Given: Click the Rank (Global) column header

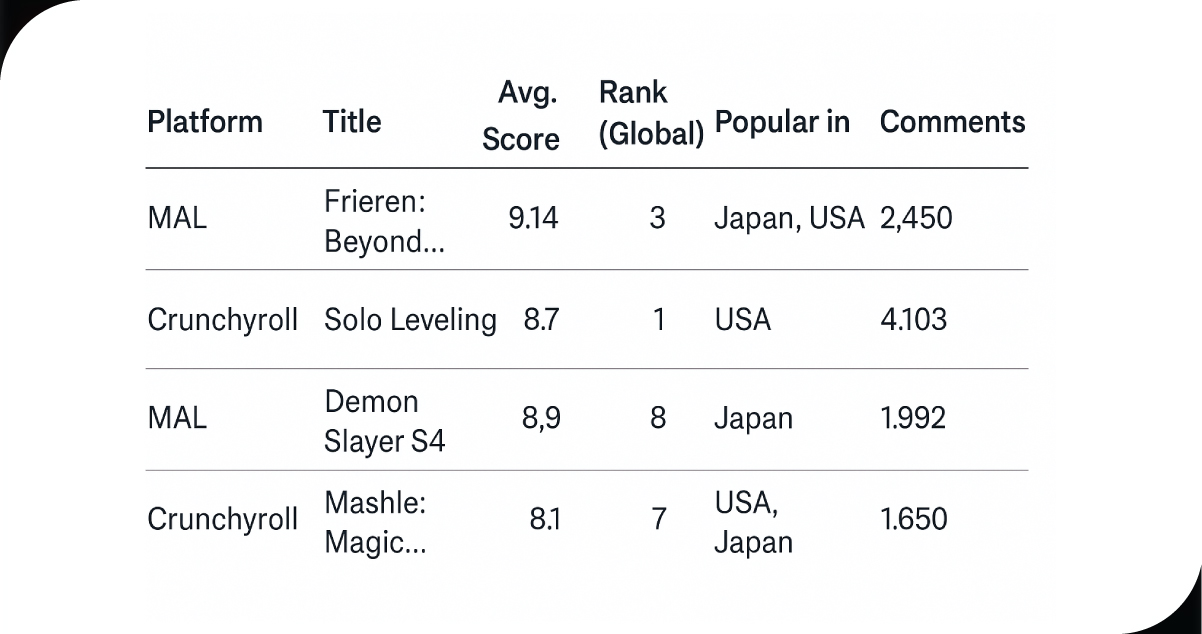Looking at the screenshot, I should coord(650,112).
